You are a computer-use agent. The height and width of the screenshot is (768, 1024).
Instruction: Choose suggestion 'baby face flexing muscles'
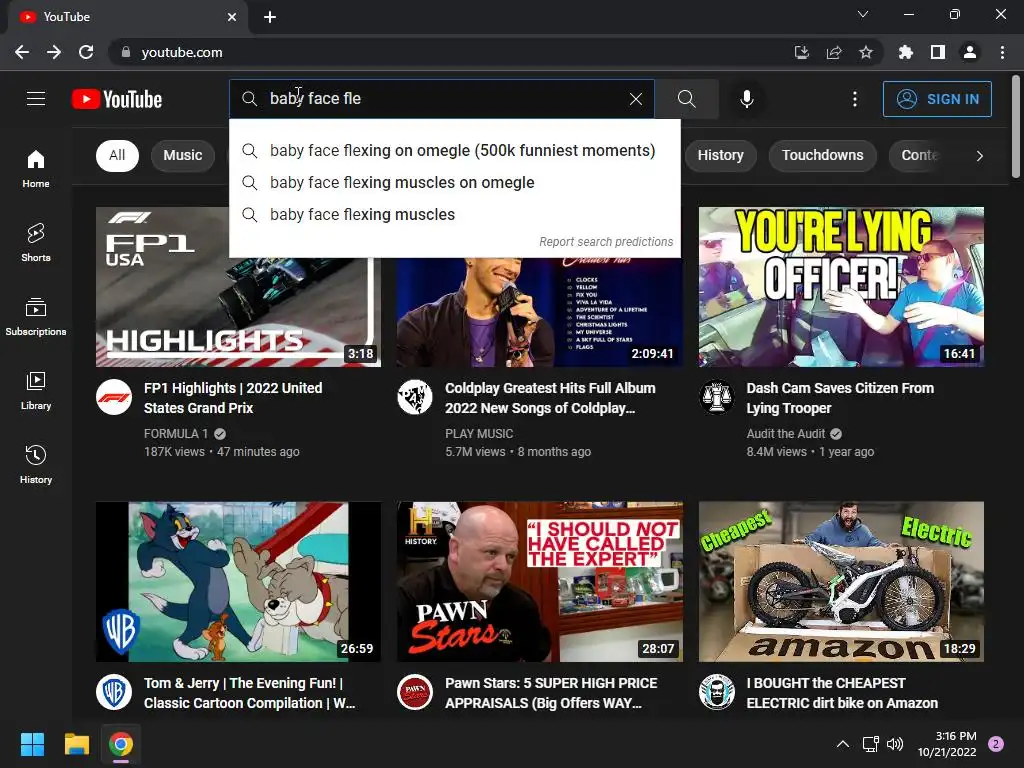coord(455,214)
